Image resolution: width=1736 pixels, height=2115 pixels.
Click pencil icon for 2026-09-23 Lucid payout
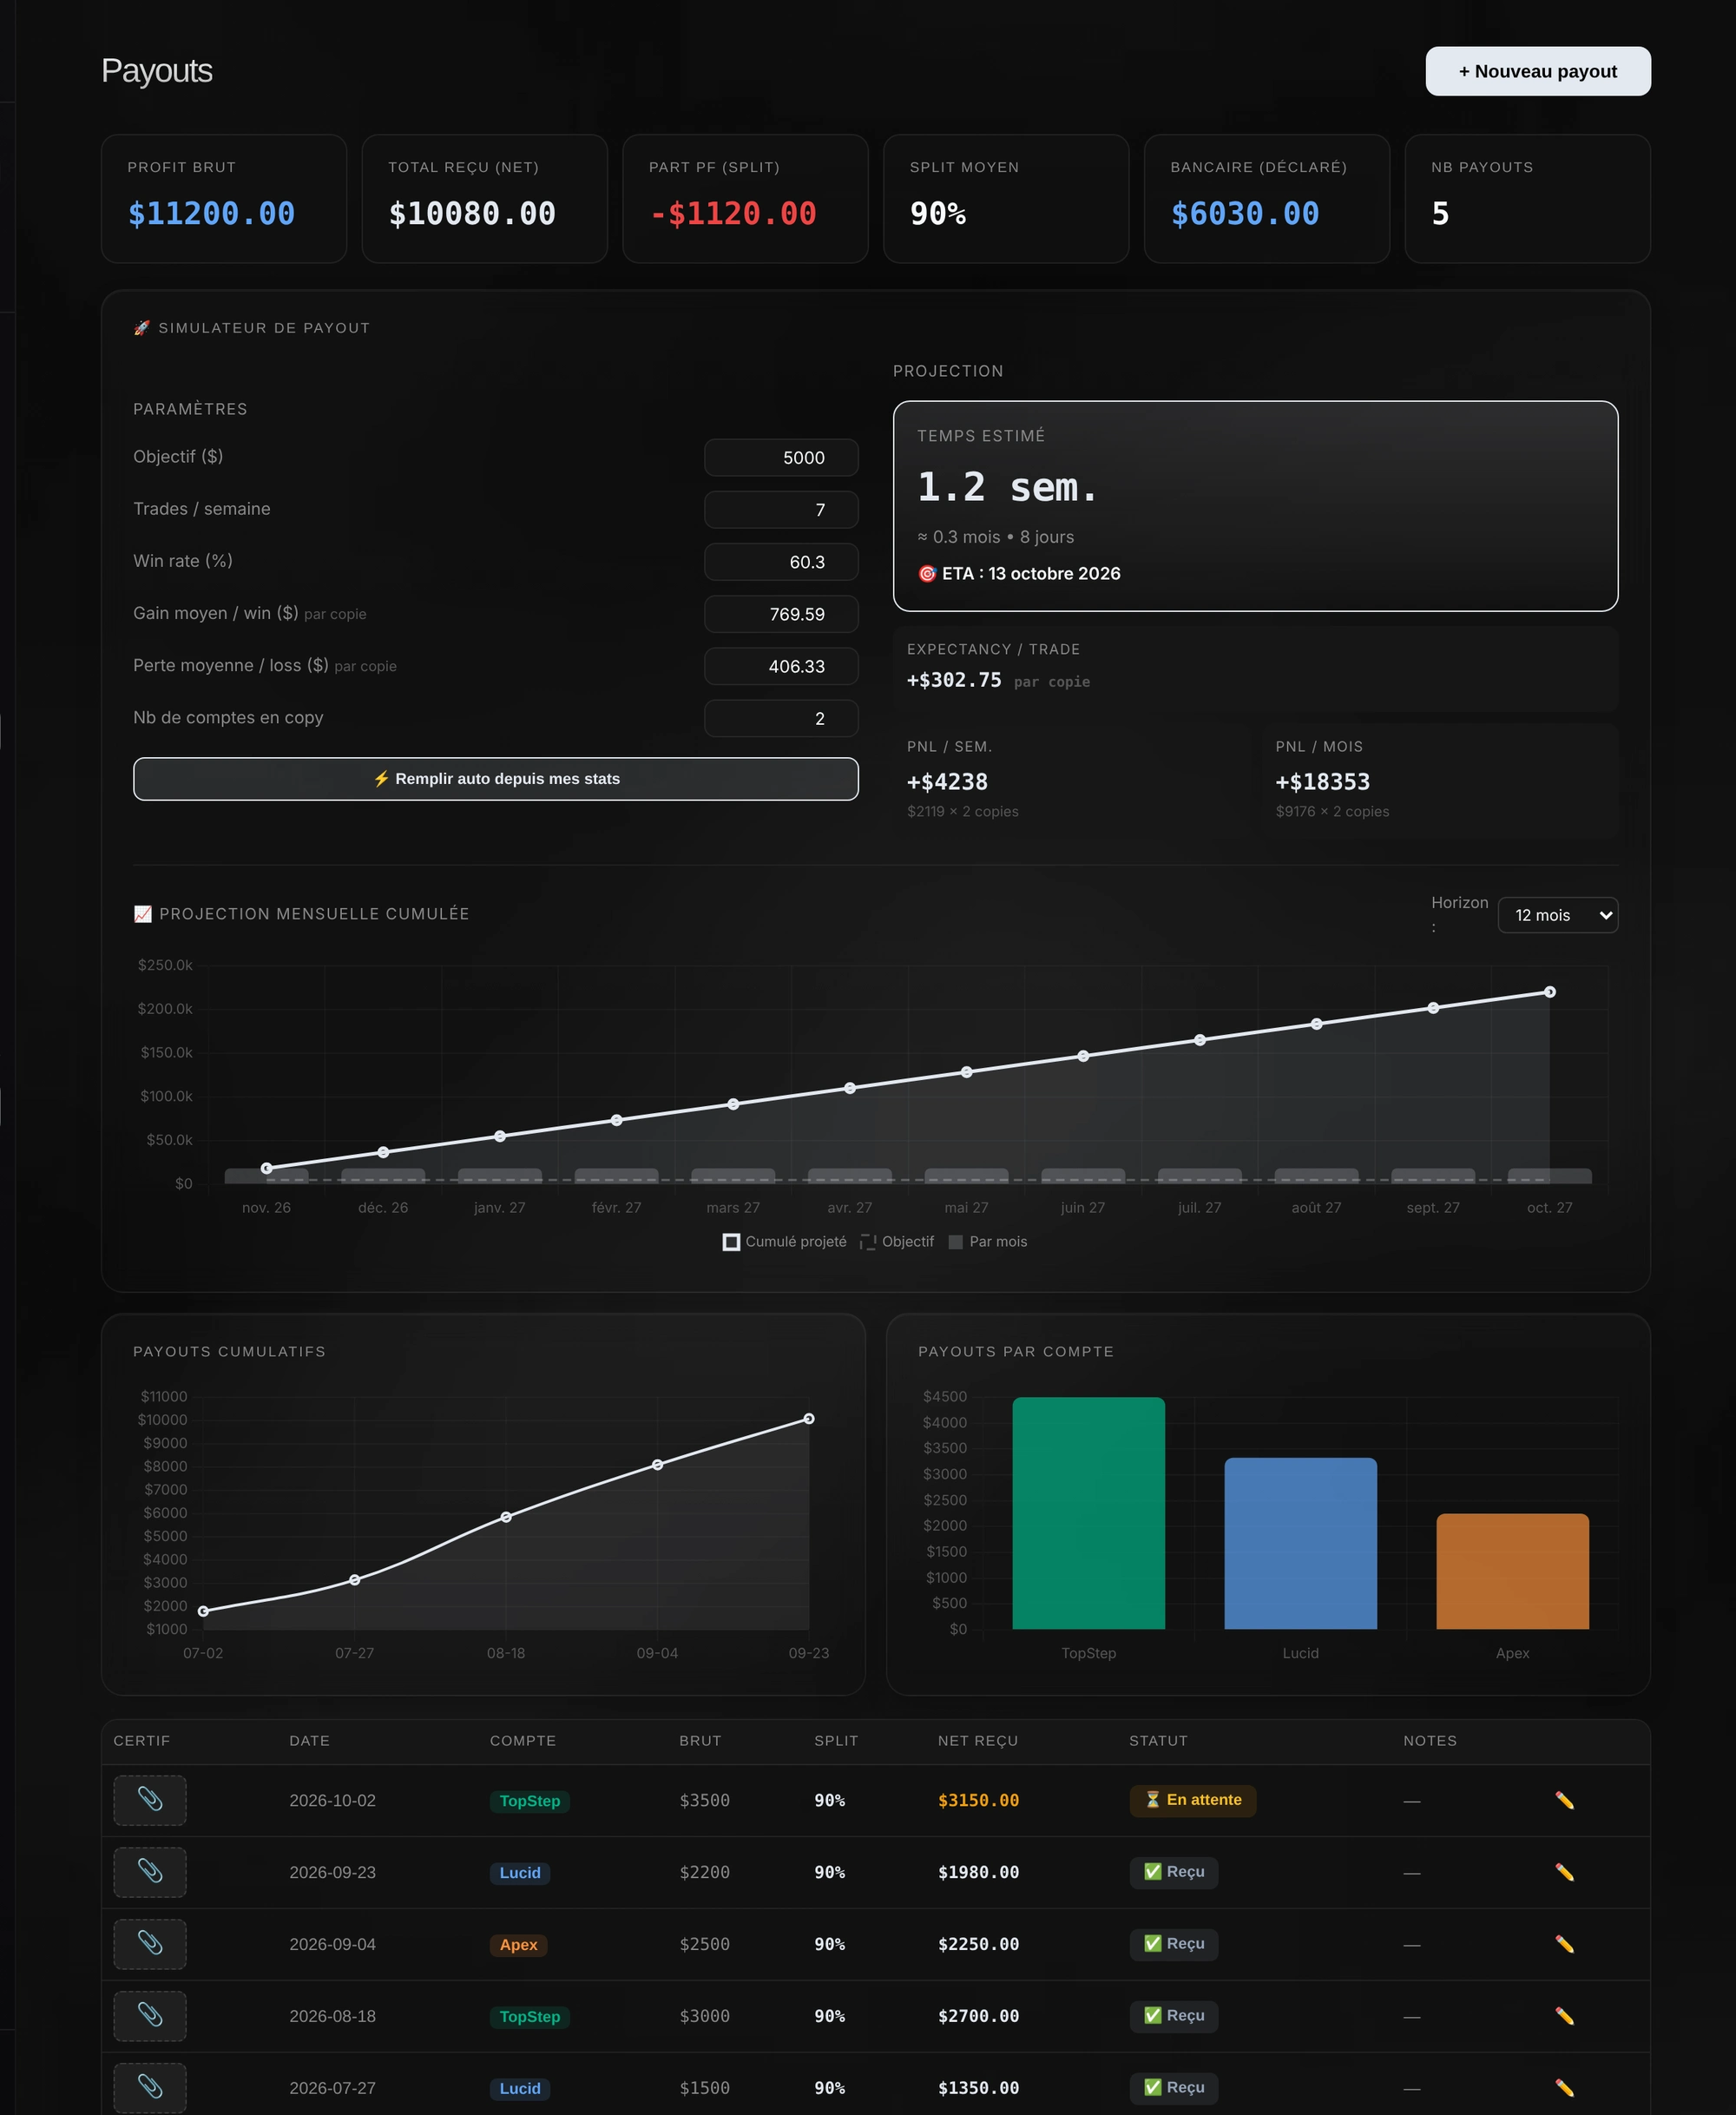pos(1564,1872)
